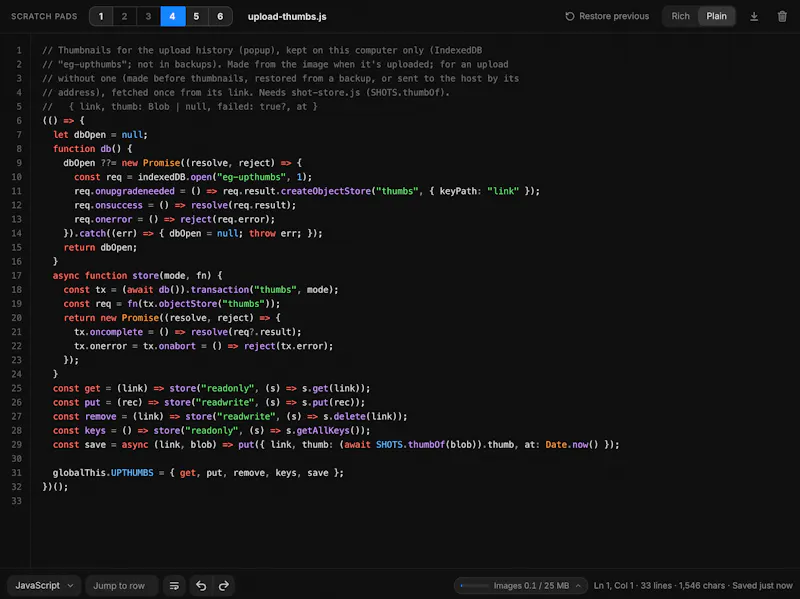The width and height of the screenshot is (800, 599).
Task: Click the 'return dbOpen;' code line
Action: 100,247
